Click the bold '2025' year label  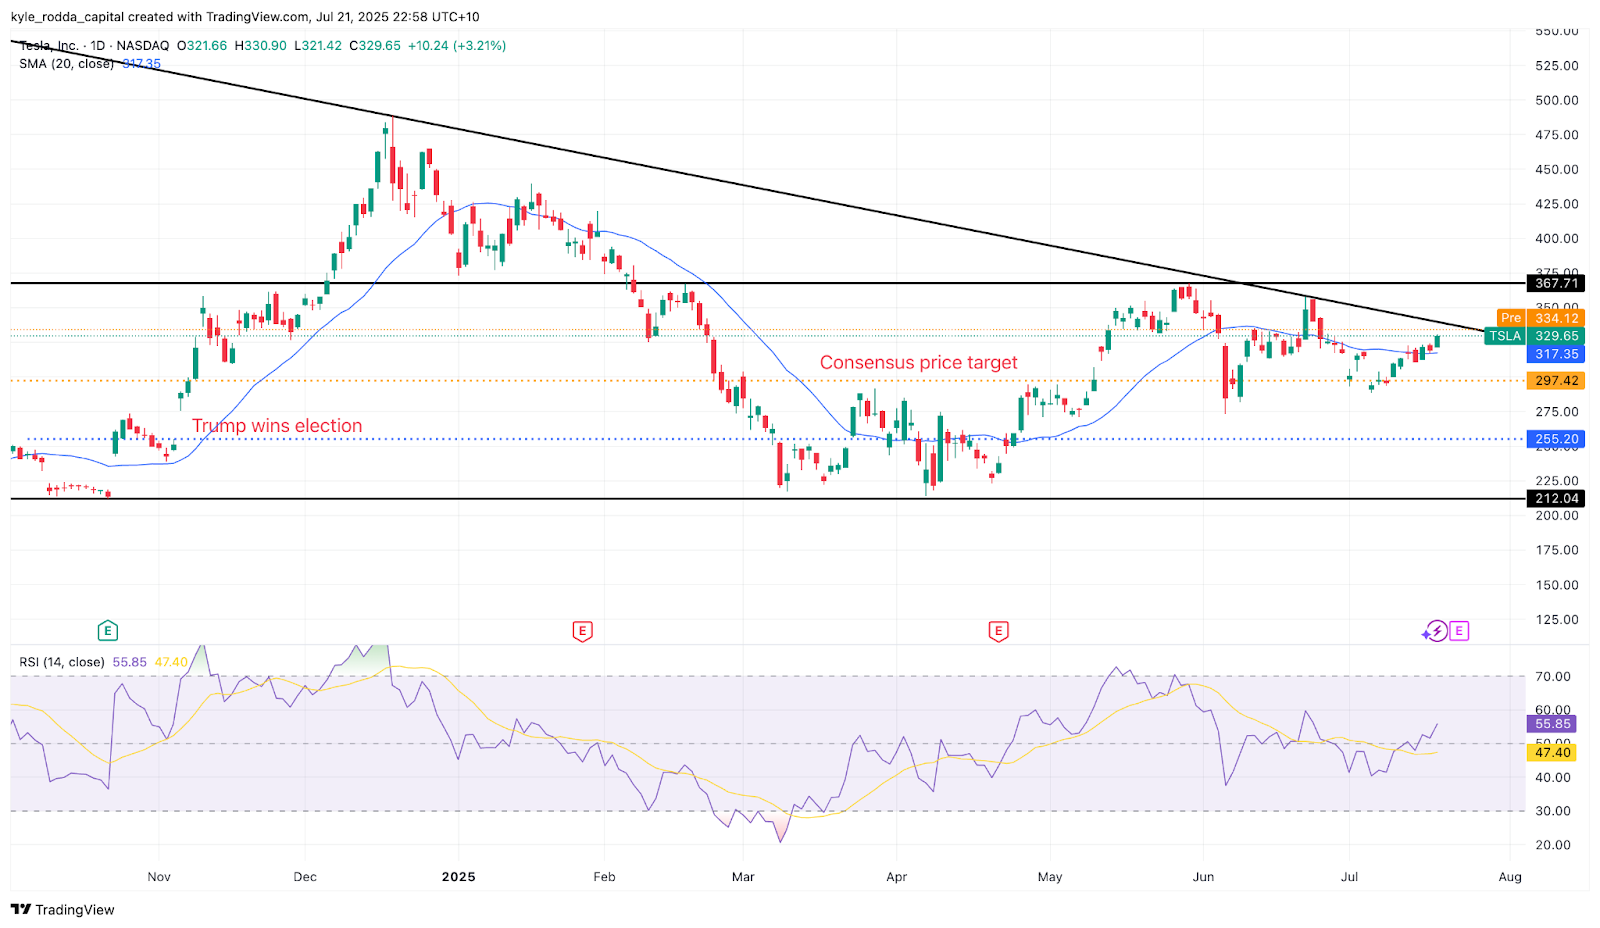(459, 877)
